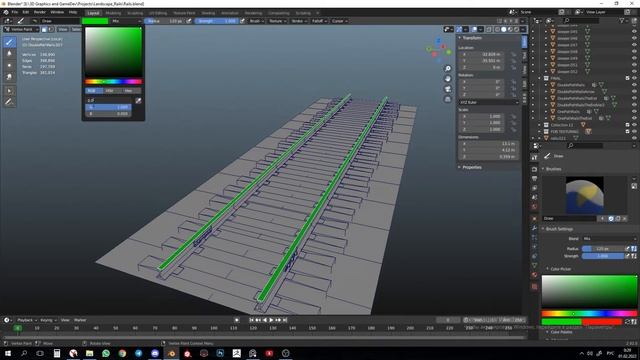The width and height of the screenshot is (640, 360).
Task: Toggle visibility of the FINAL collection
Action: [x=634, y=78]
